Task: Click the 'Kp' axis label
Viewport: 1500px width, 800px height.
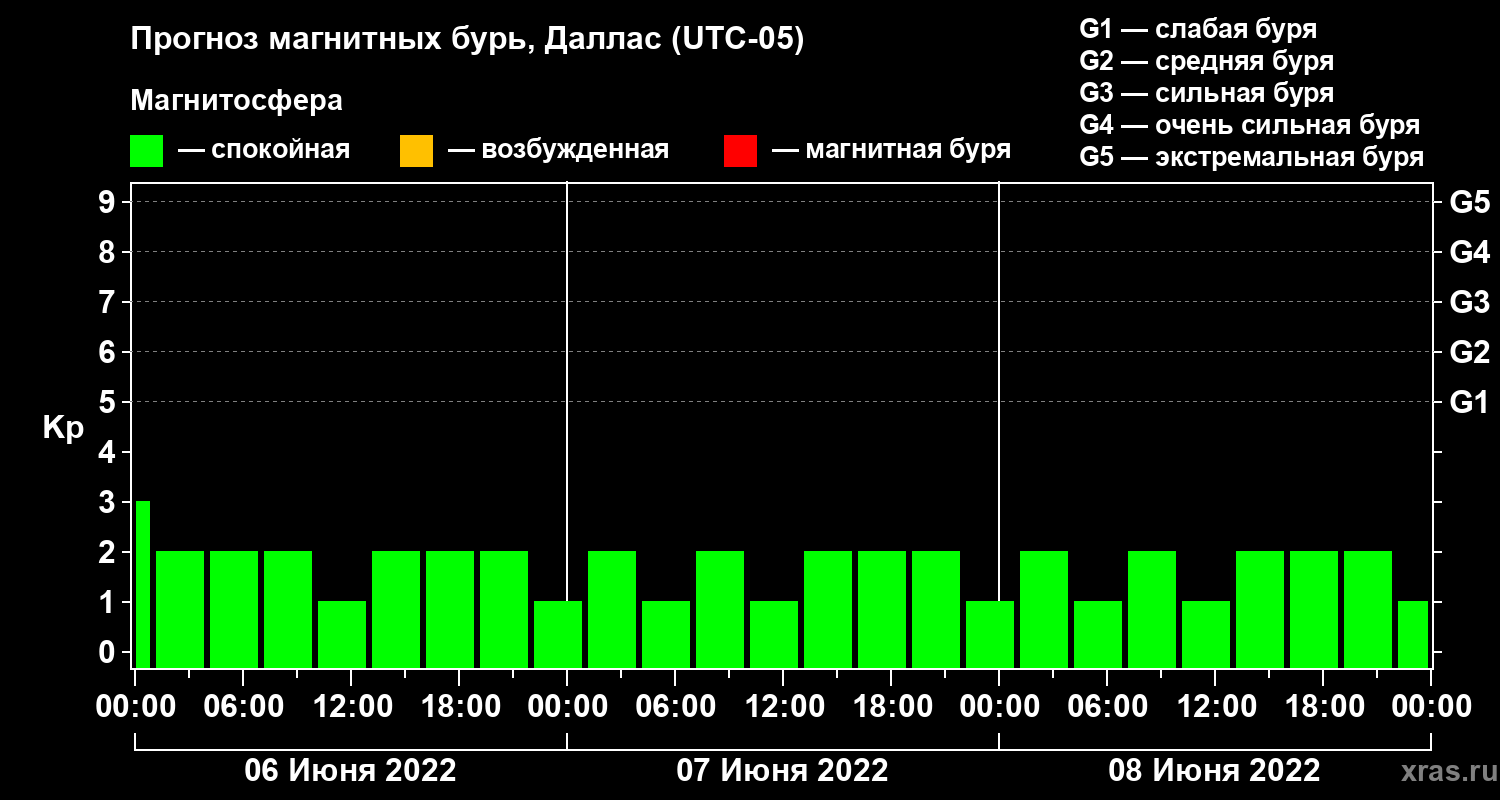Action: point(63,428)
